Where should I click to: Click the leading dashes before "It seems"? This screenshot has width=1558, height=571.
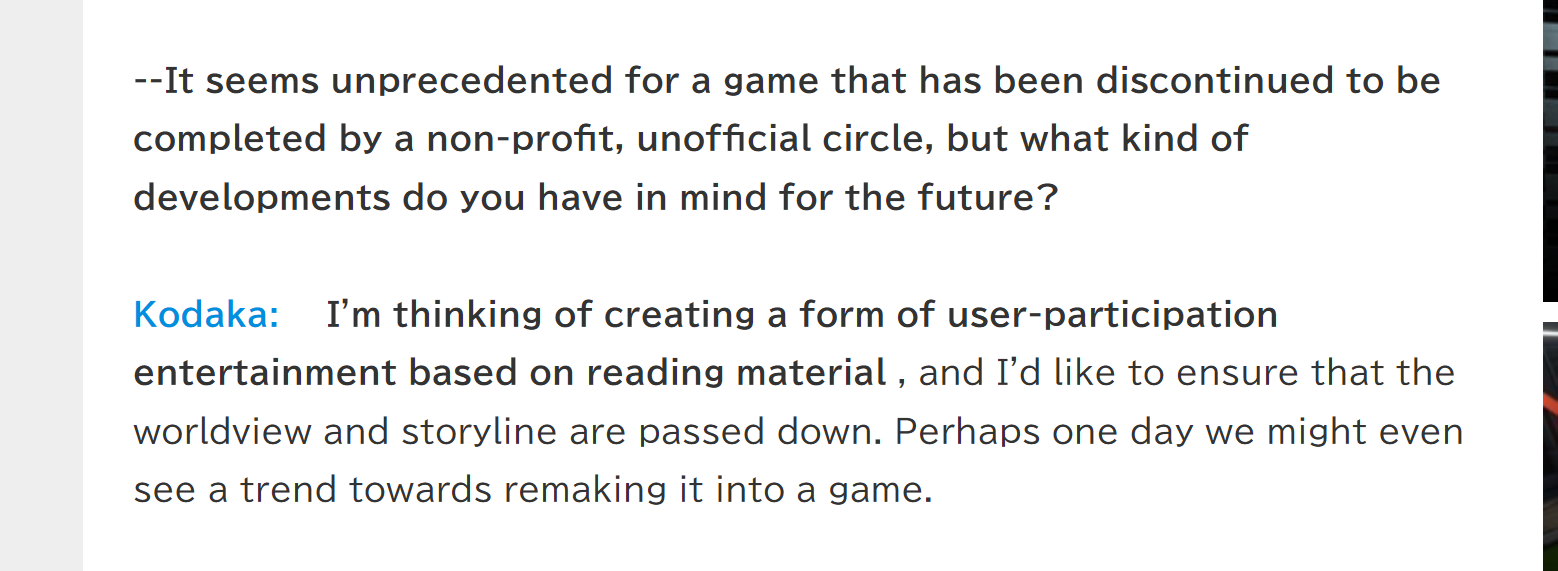pos(148,83)
